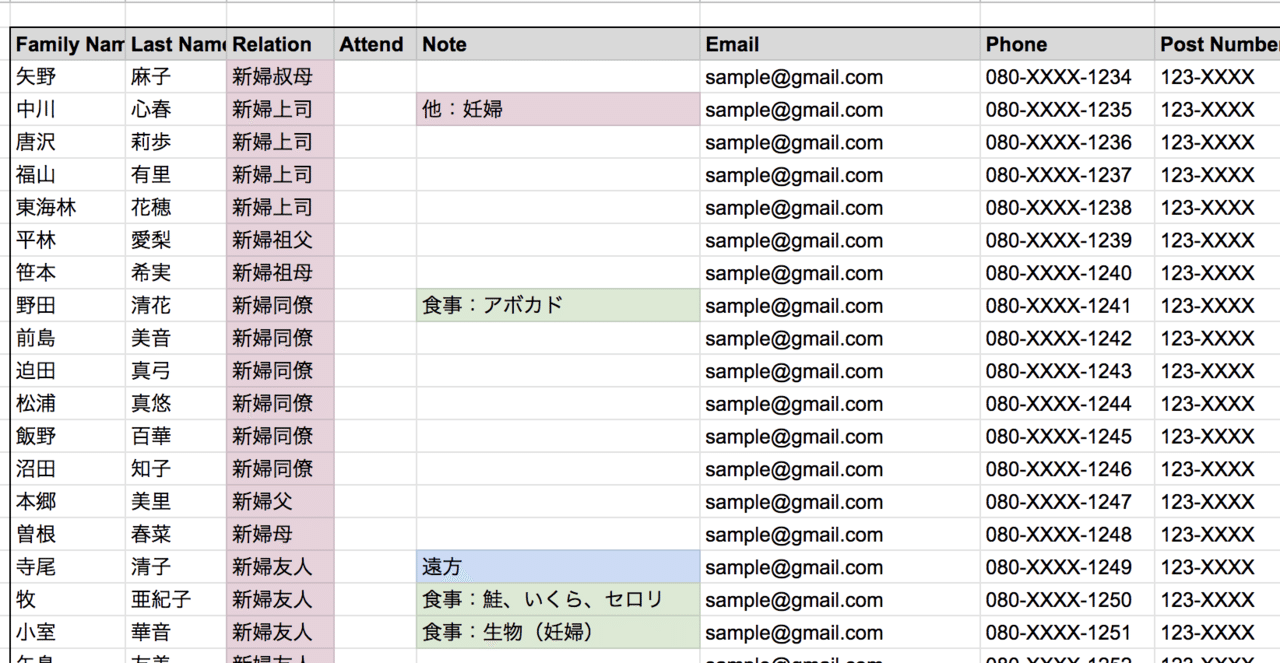Select the Family Name header cell
The image size is (1280, 663).
click(x=68, y=45)
